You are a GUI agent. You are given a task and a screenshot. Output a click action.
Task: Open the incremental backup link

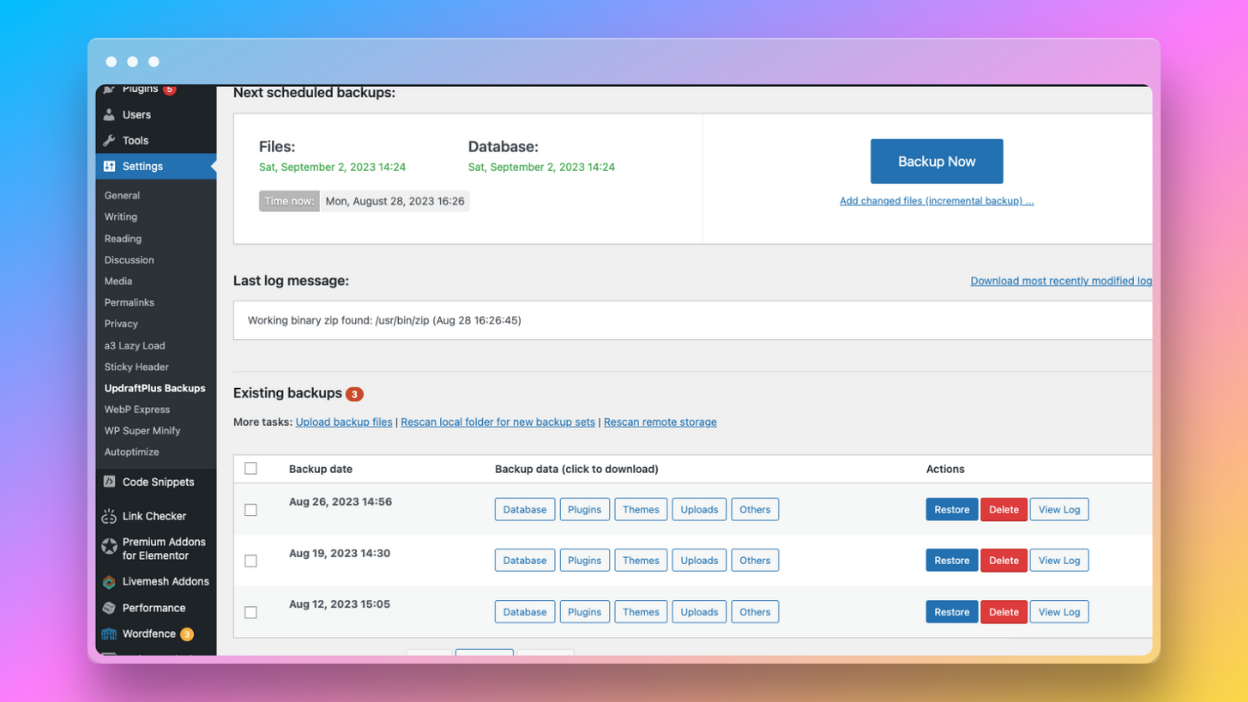click(x=936, y=200)
